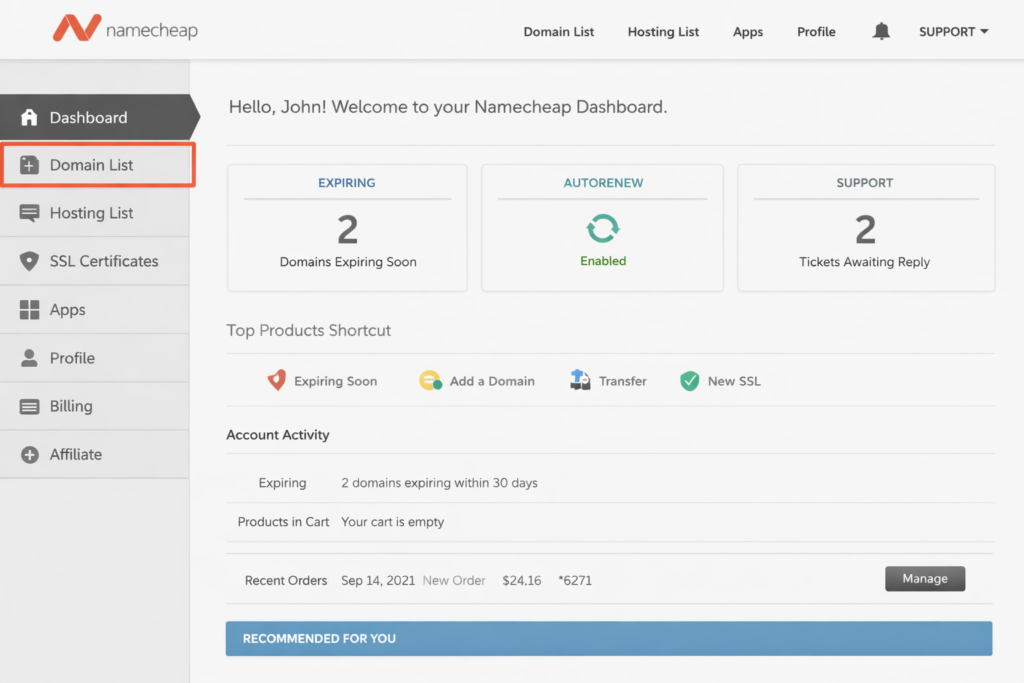Viewport: 1024px width, 683px height.
Task: Click the Manage button for recent order
Action: tap(924, 578)
